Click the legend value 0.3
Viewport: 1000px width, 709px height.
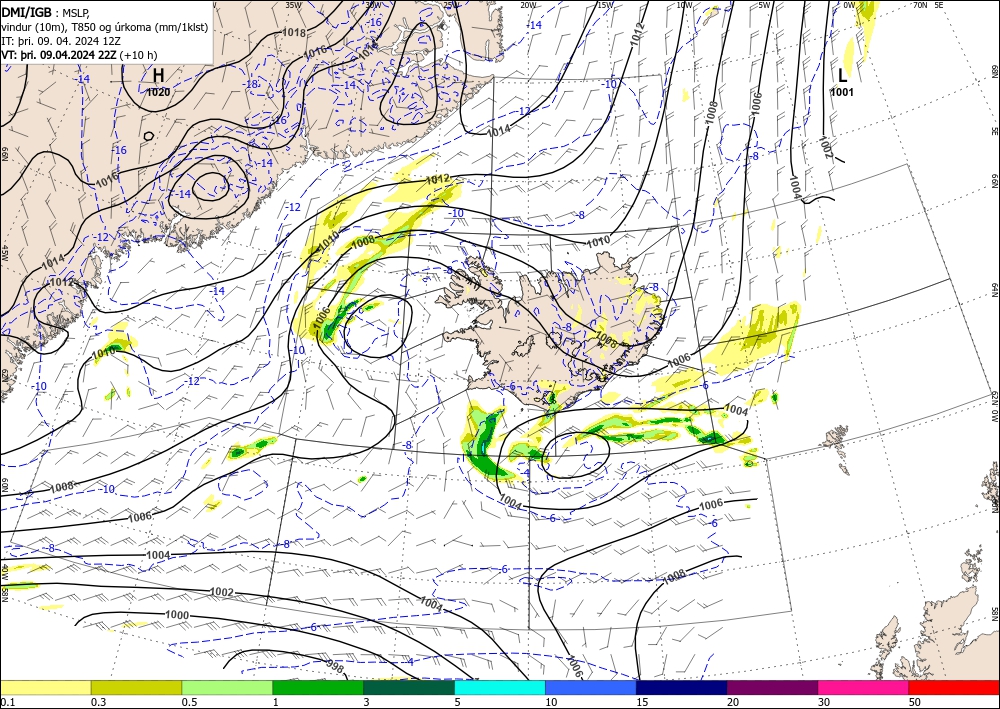point(98,702)
